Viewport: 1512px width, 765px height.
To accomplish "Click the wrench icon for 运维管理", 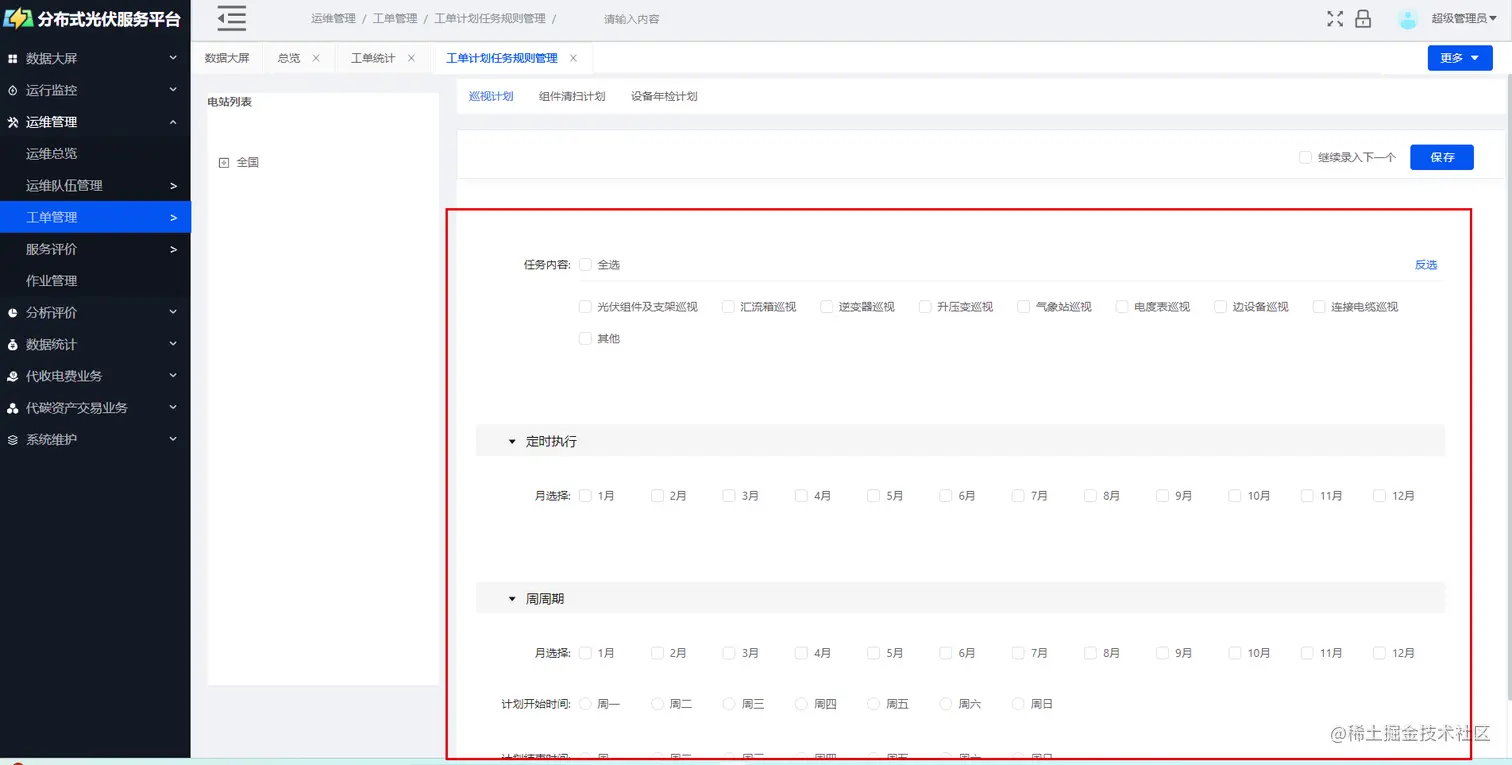I will point(14,121).
